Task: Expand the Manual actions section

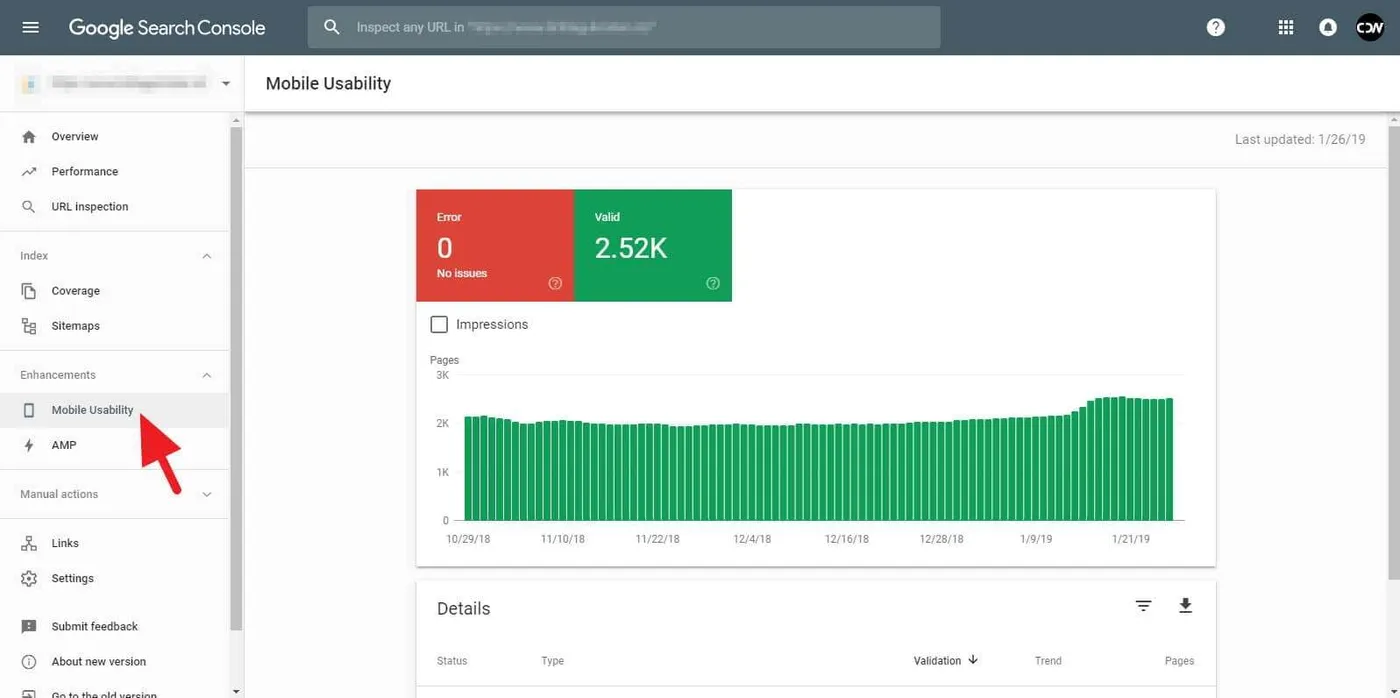Action: tap(207, 494)
